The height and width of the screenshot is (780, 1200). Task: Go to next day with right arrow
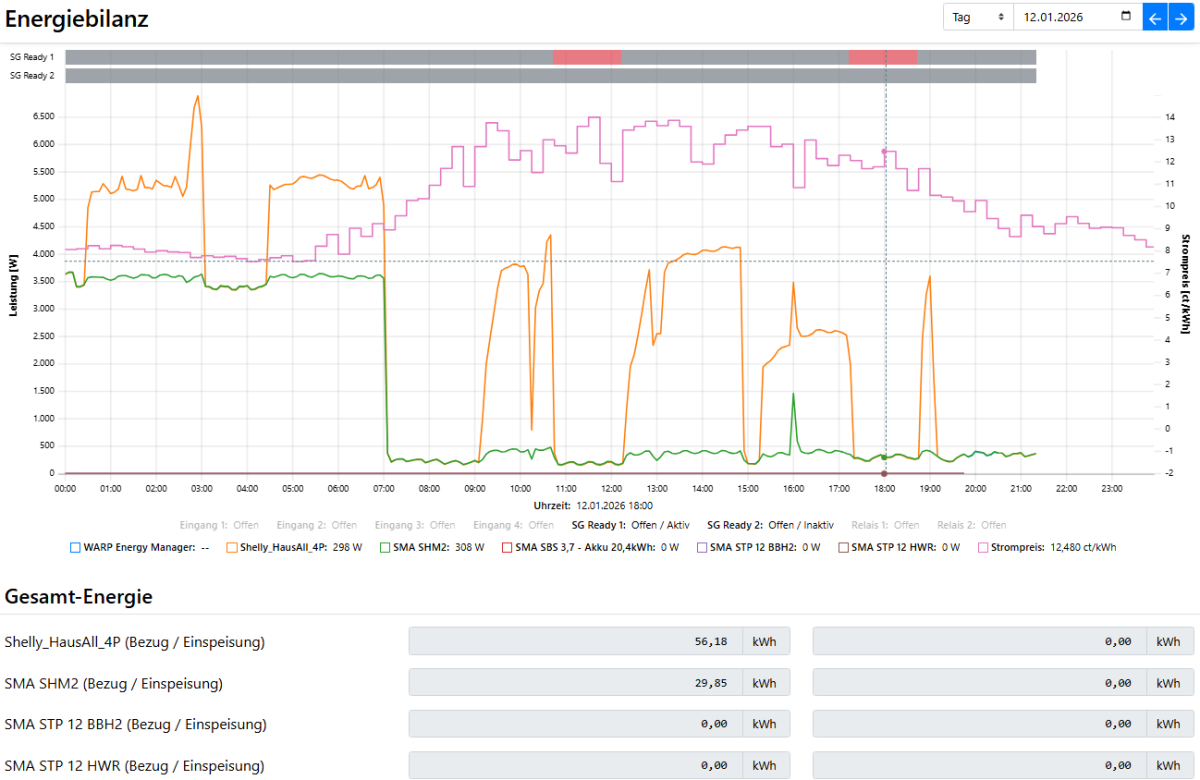[x=1180, y=17]
